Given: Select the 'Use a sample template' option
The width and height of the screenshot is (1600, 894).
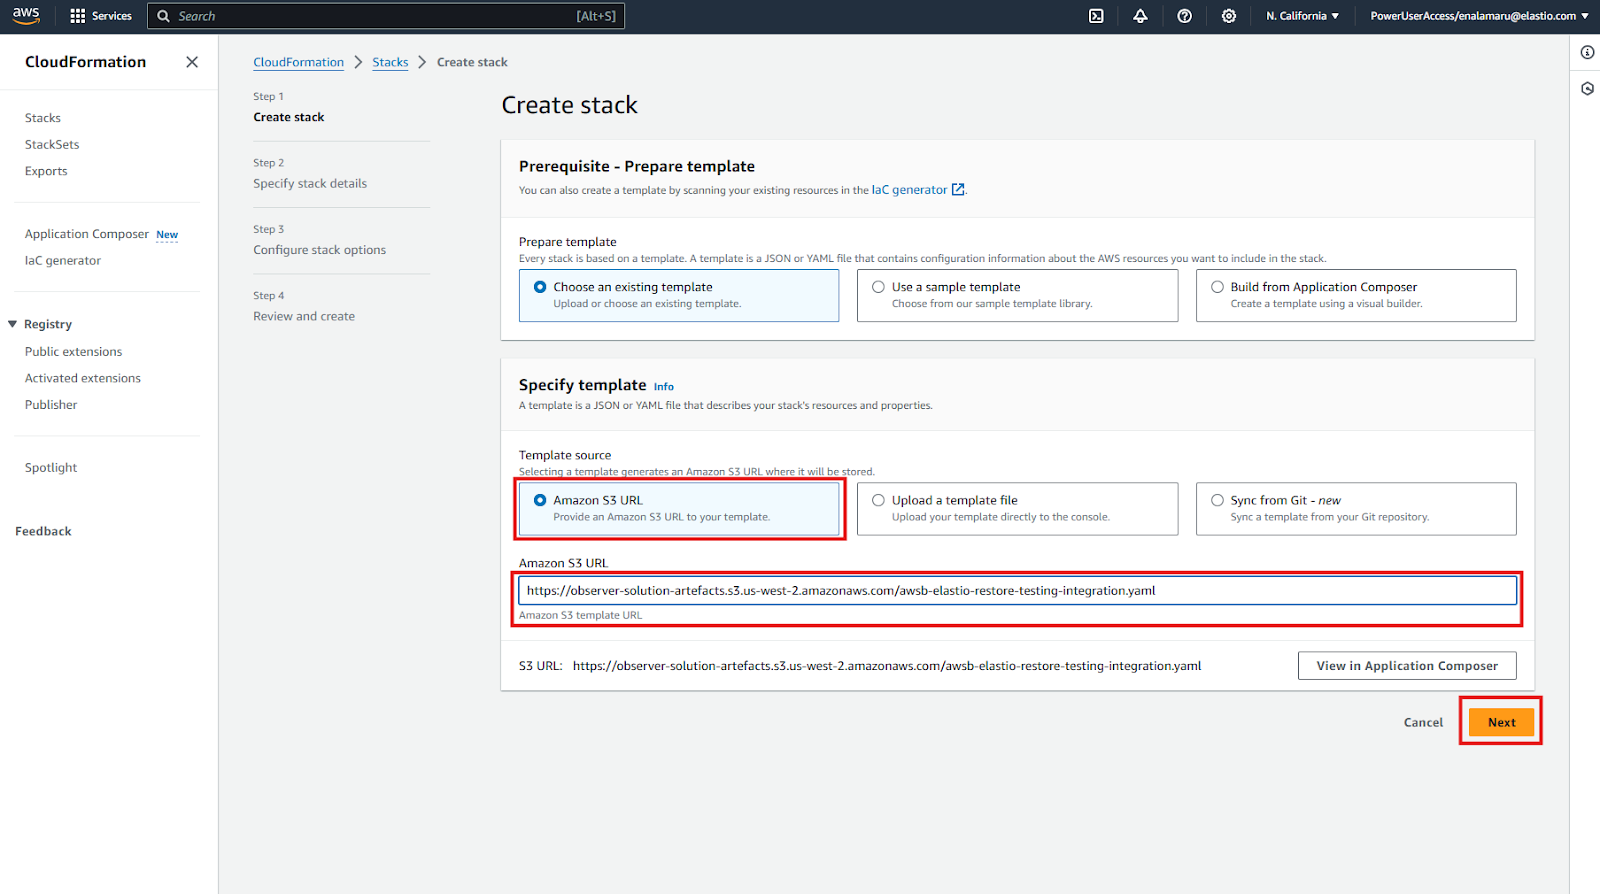Looking at the screenshot, I should coord(879,287).
